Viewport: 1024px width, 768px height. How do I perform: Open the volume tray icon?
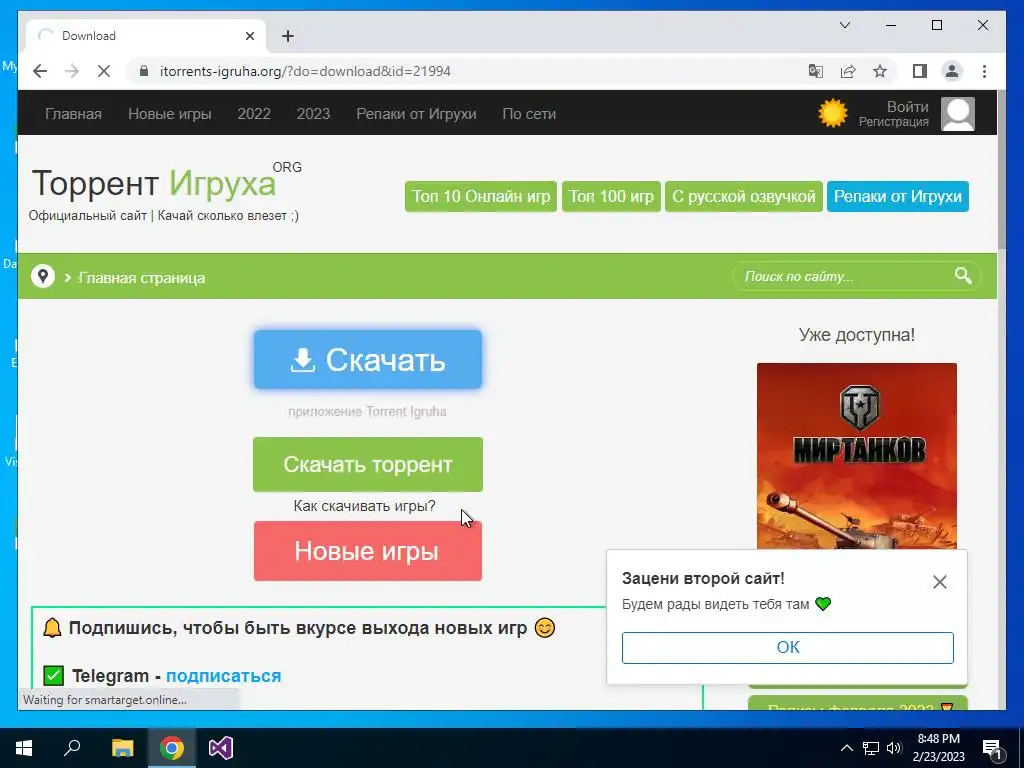(894, 748)
